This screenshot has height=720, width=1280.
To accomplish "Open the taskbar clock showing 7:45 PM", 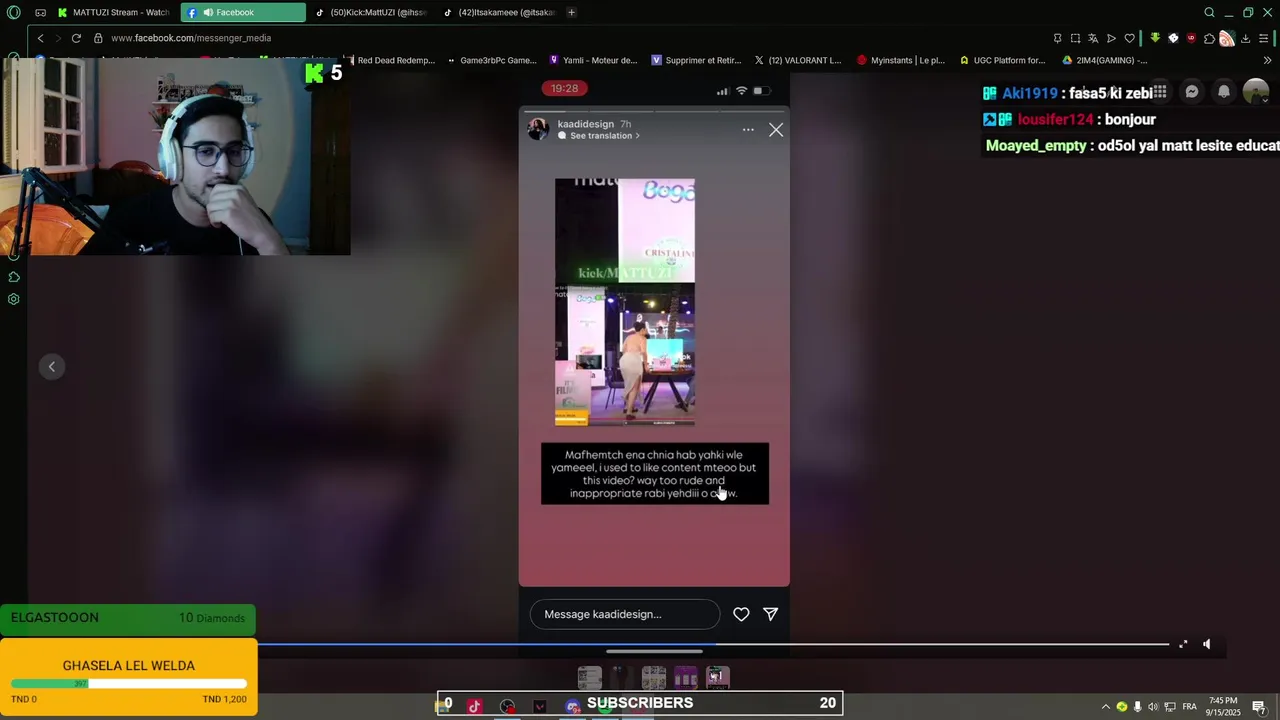I will [1223, 707].
